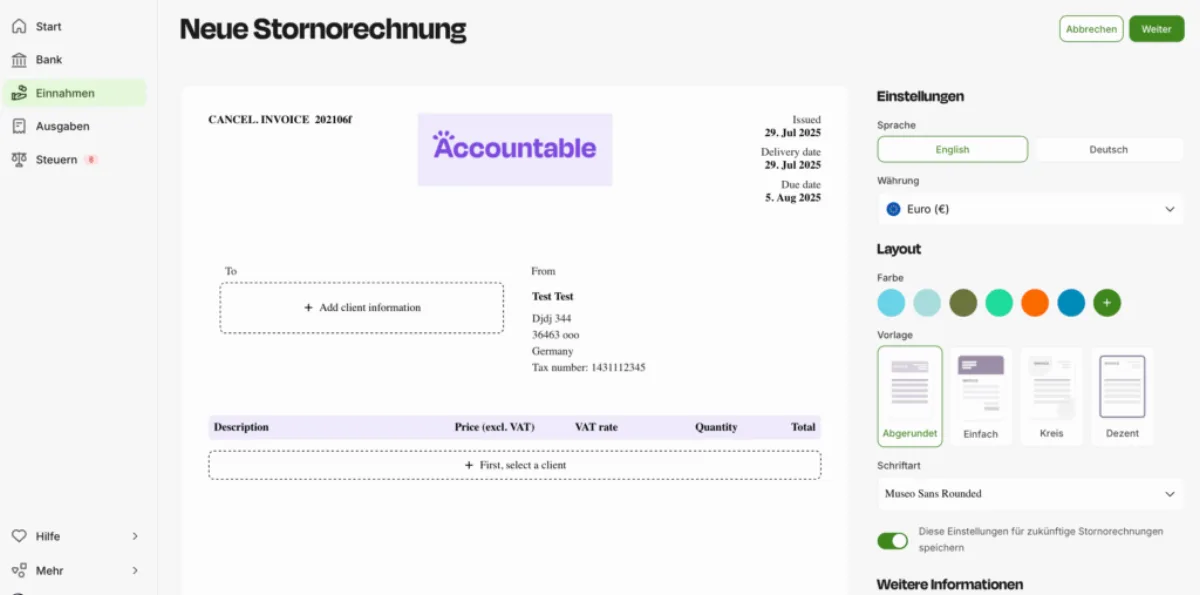Click First, select a client row
Viewport: 1200px width, 595px height.
(x=514, y=465)
